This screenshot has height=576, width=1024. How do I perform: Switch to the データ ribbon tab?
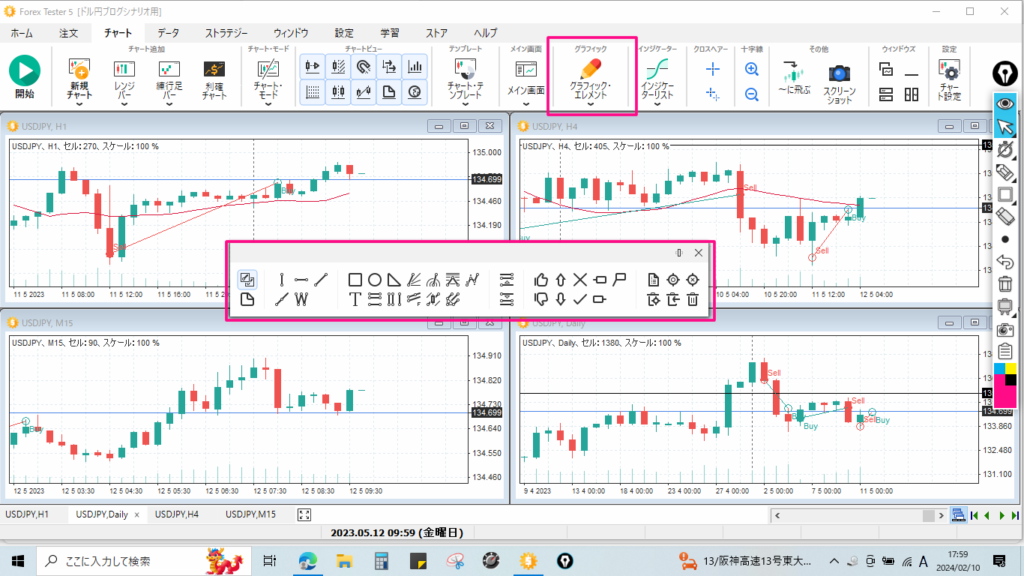point(168,33)
